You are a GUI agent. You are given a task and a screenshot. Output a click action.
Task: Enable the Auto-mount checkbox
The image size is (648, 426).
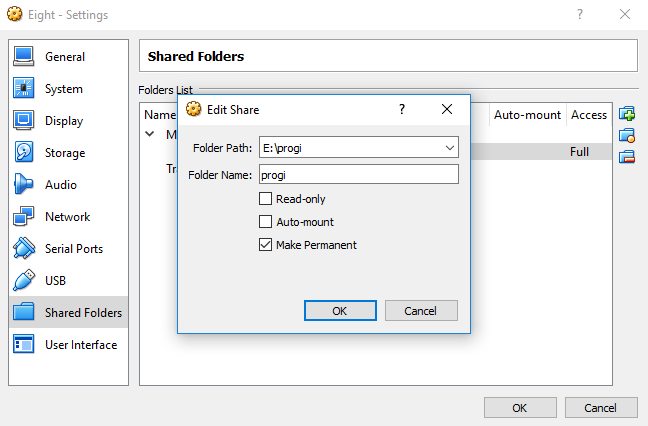pyautogui.click(x=265, y=222)
